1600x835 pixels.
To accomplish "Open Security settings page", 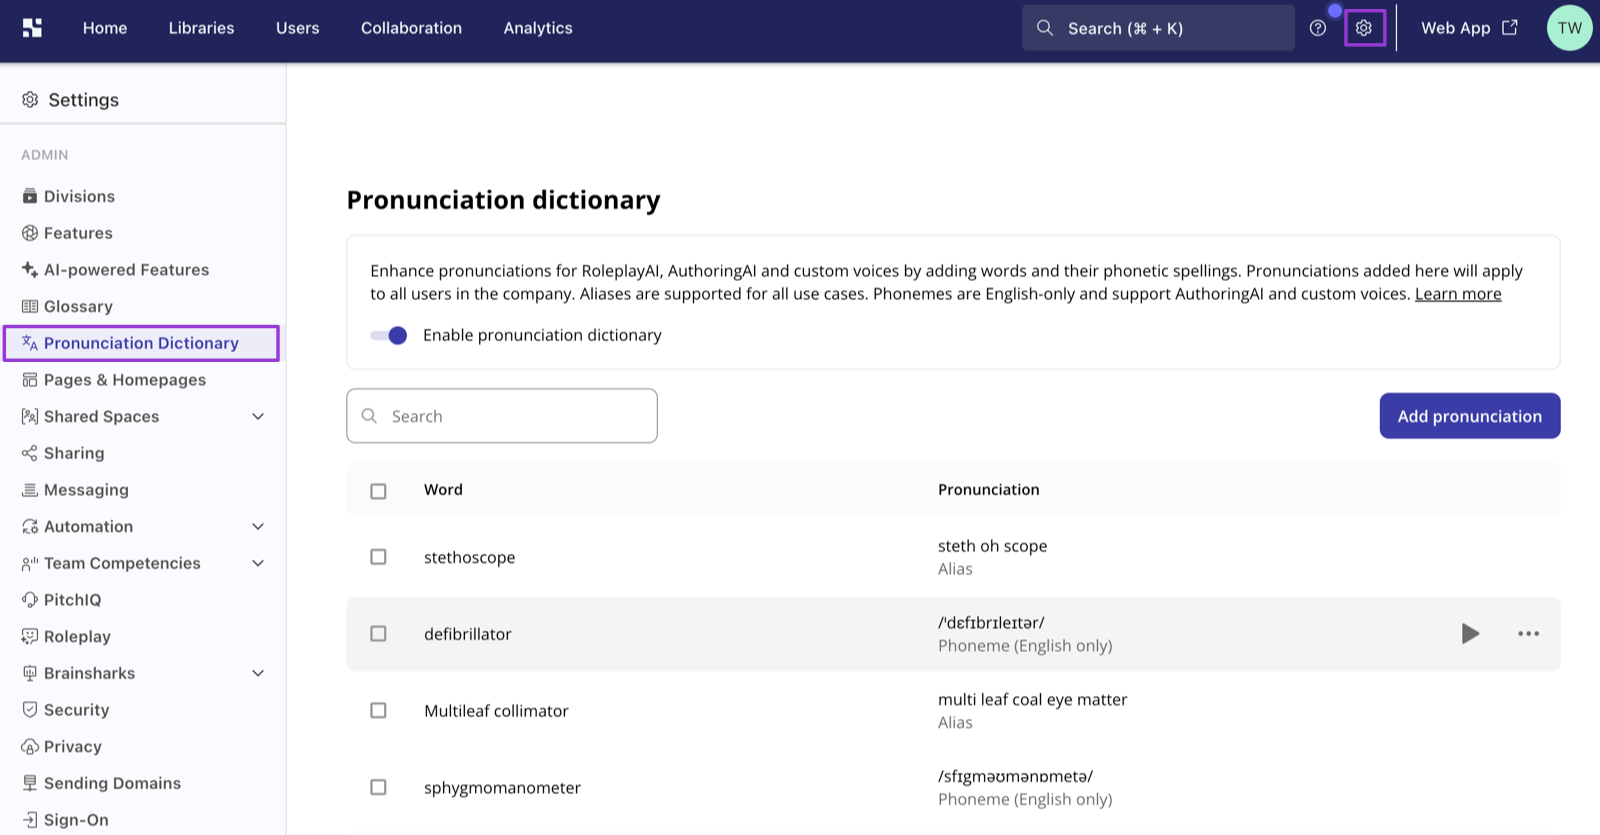I will click(76, 710).
